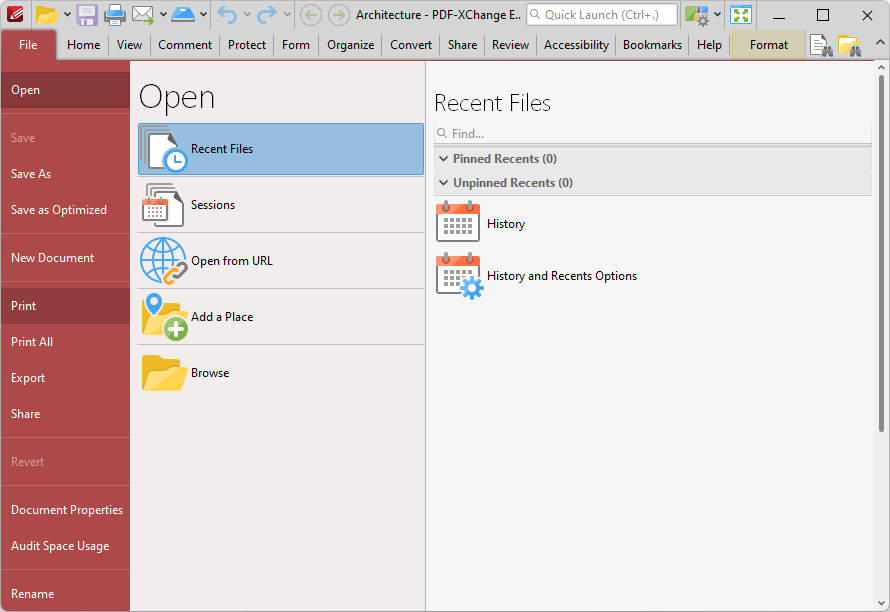
Task: Select Print in the File sidebar
Action: (x=65, y=306)
